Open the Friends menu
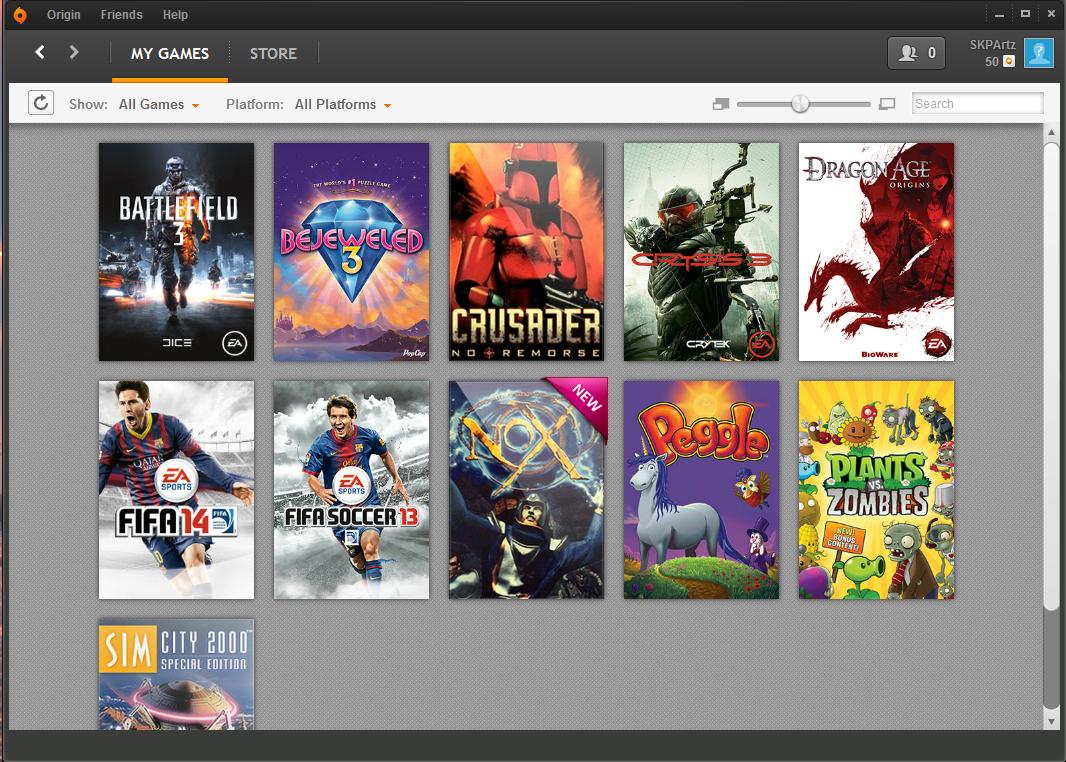1066x762 pixels. [x=122, y=14]
